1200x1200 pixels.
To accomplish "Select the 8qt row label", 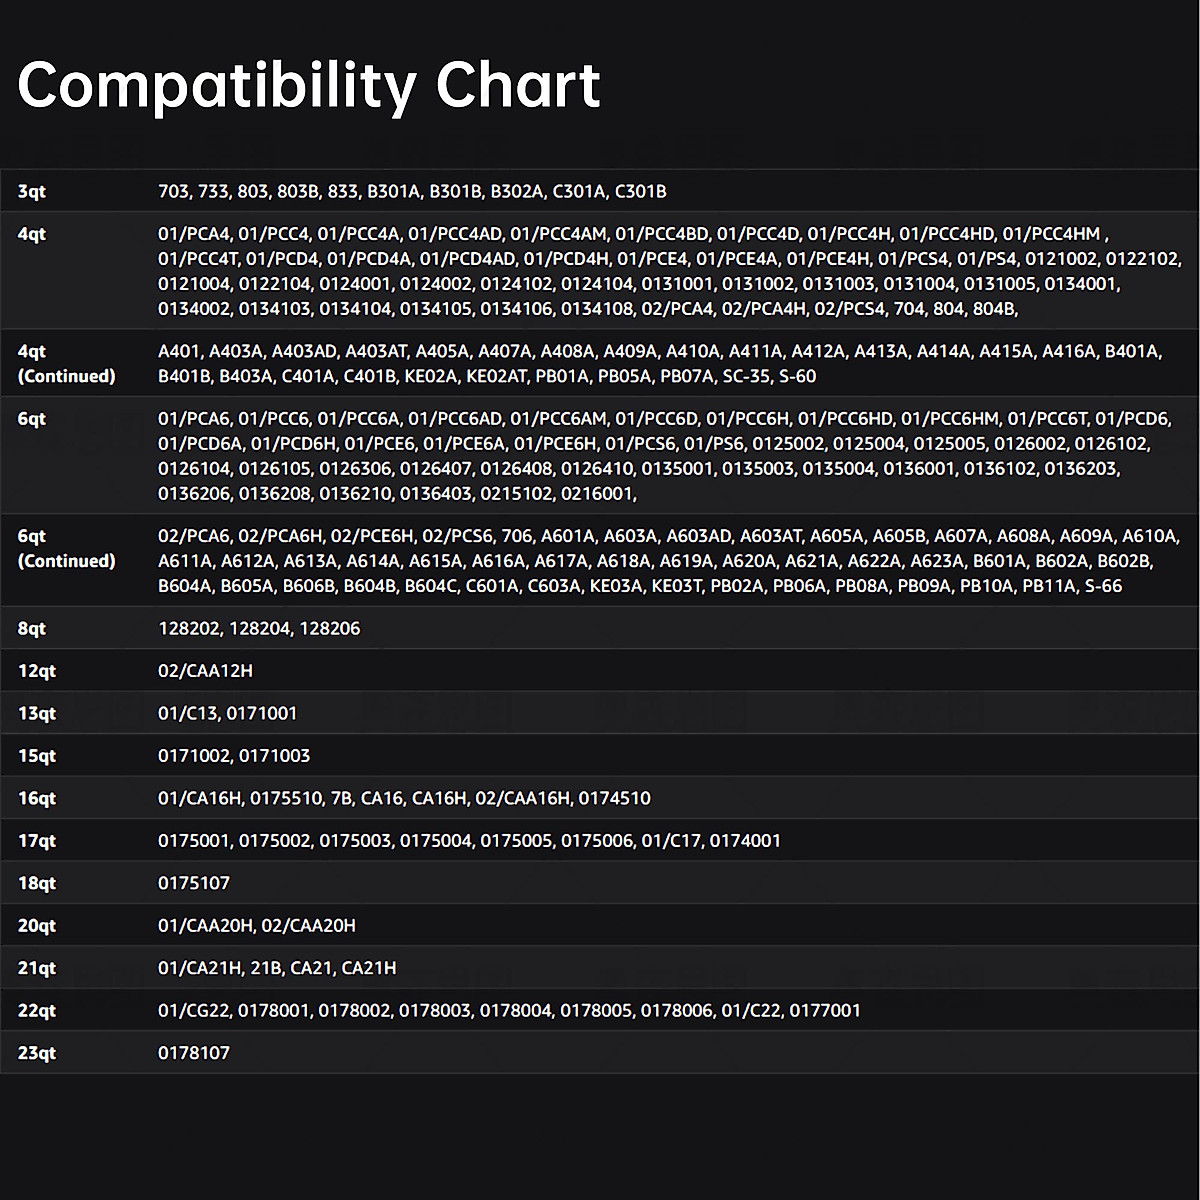I will tap(32, 628).
